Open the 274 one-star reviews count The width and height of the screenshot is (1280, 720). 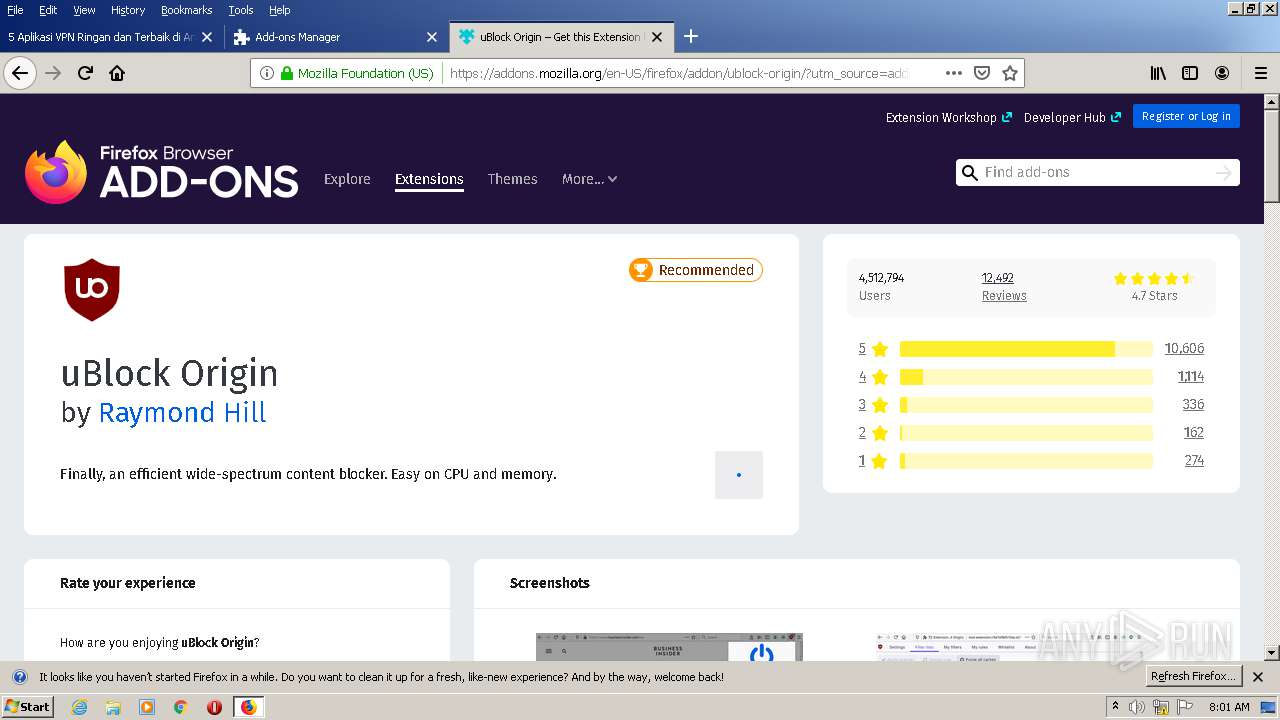click(x=1194, y=461)
